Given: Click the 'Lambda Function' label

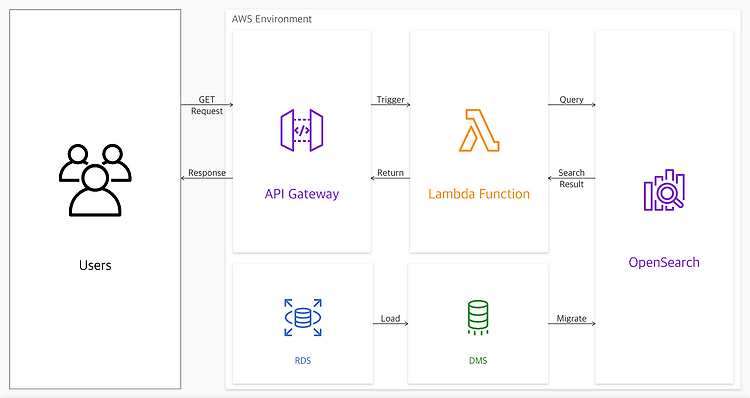Looking at the screenshot, I should (x=479, y=194).
